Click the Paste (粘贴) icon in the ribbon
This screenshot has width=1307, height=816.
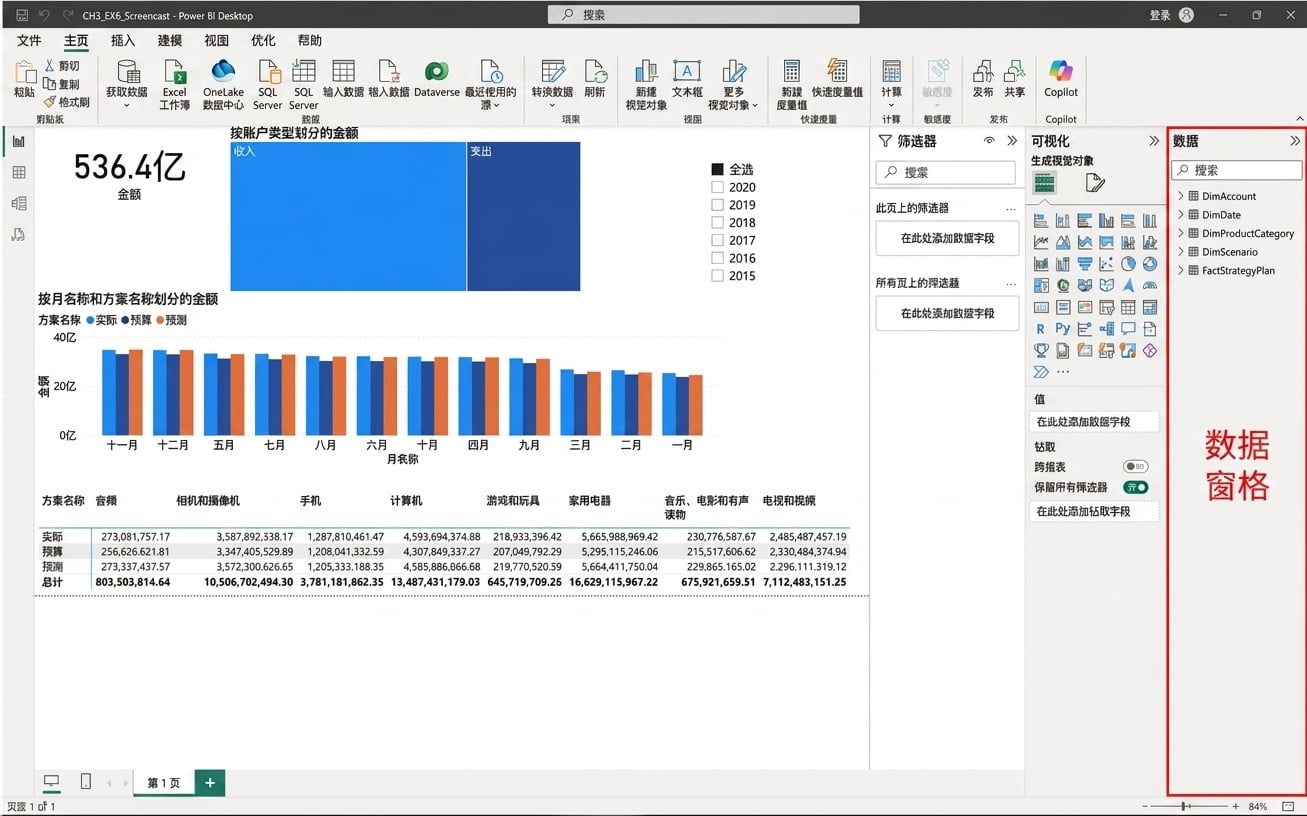pos(24,72)
